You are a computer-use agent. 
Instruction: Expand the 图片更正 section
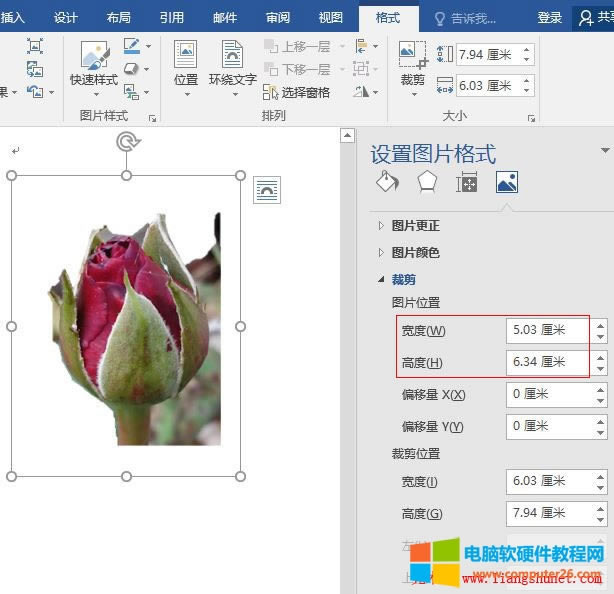(x=415, y=226)
